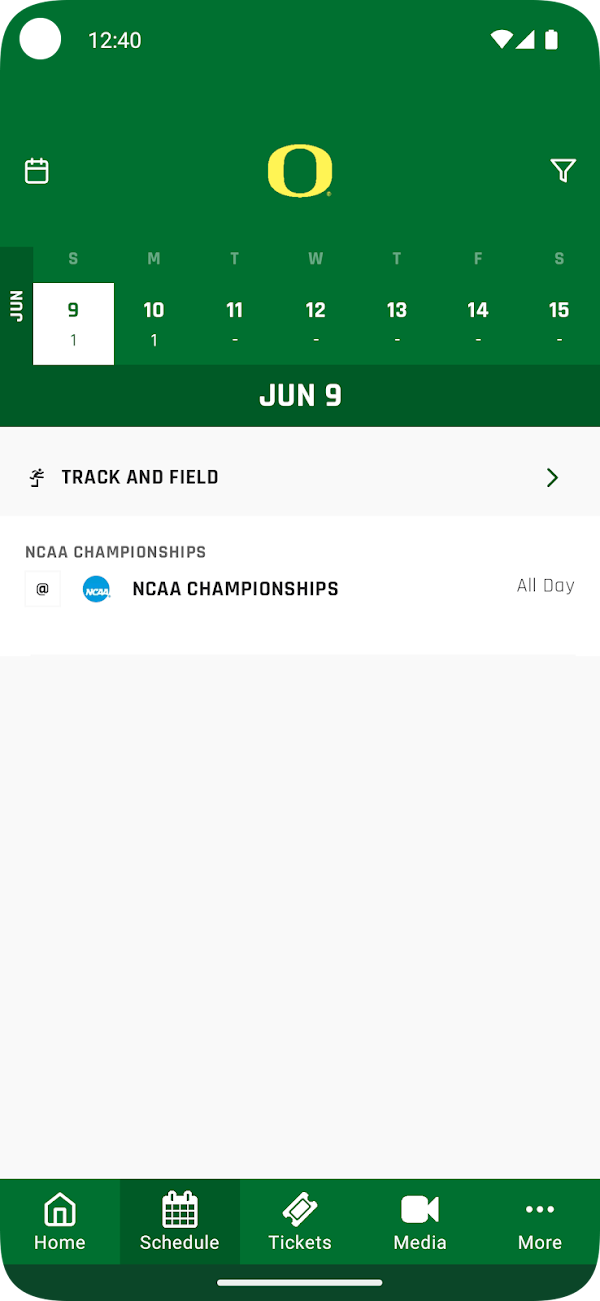
Task: Tap the track and field runner icon
Action: 37,477
